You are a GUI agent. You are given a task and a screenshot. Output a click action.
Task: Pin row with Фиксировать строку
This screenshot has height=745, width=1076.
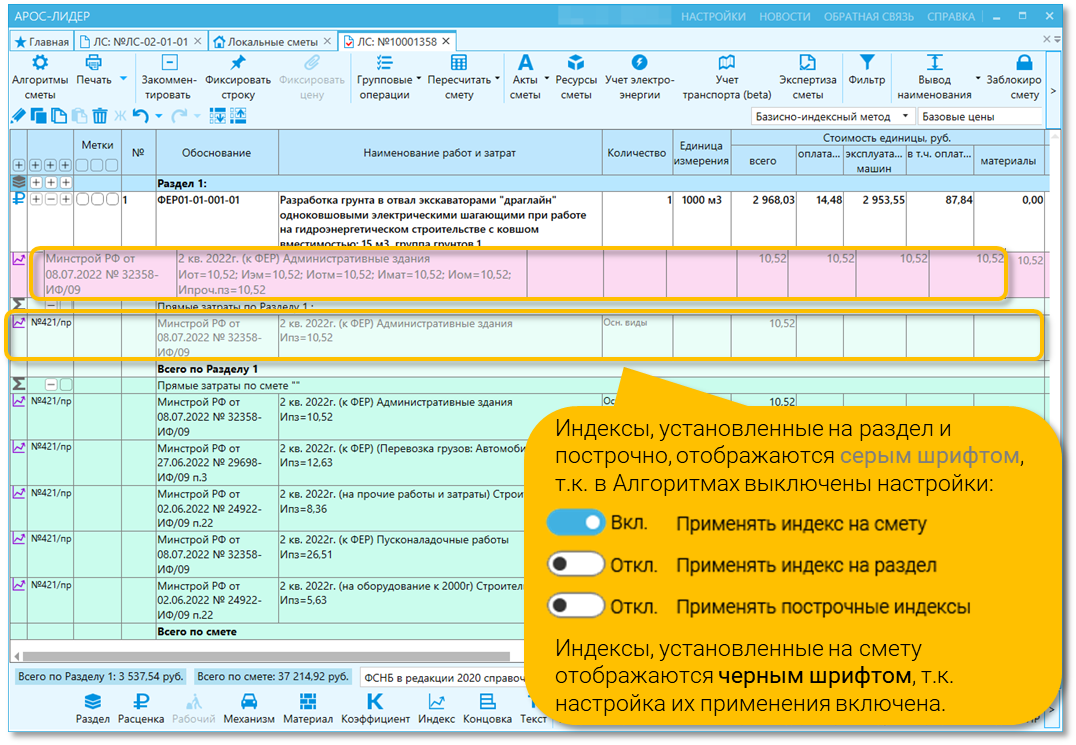[x=237, y=63]
